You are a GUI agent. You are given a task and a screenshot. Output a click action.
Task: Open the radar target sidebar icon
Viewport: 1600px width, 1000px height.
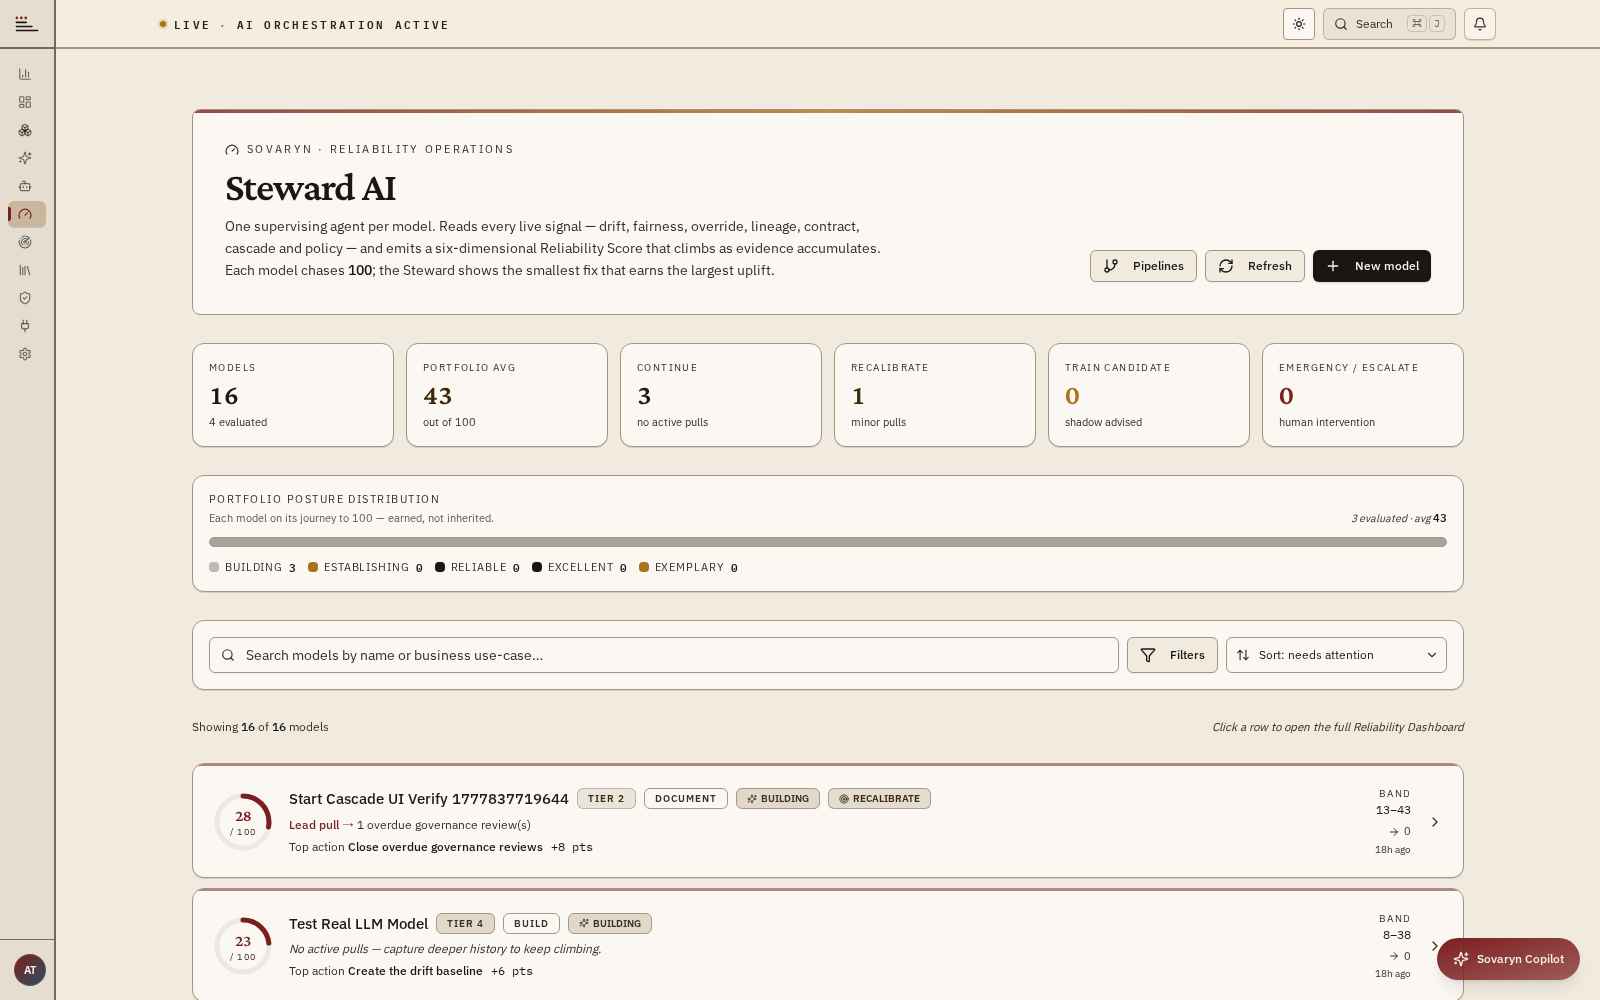(25, 242)
